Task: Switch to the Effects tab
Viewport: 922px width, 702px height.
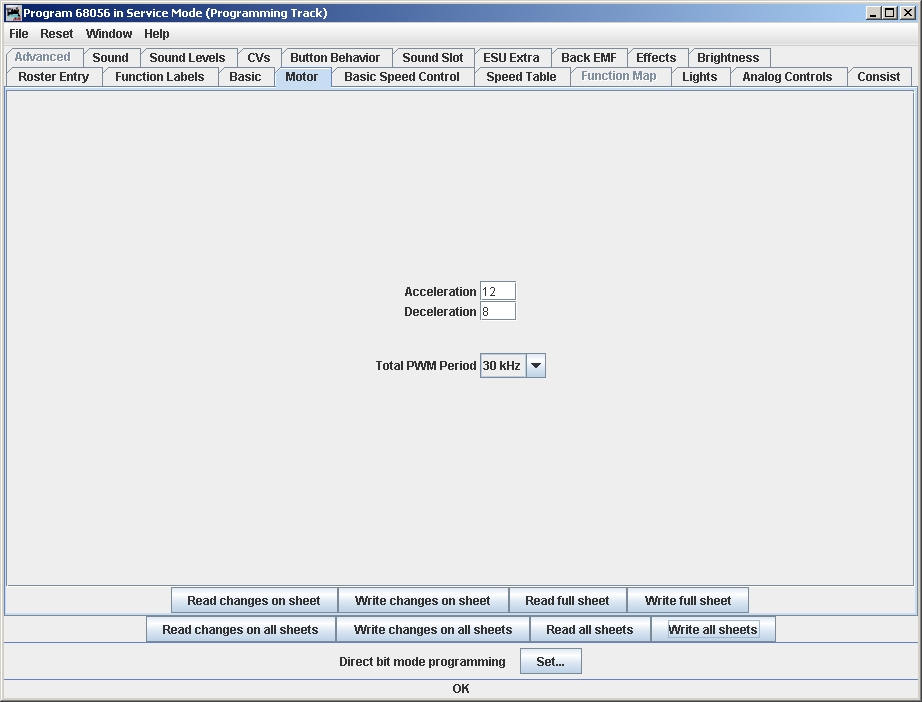Action: pyautogui.click(x=656, y=58)
